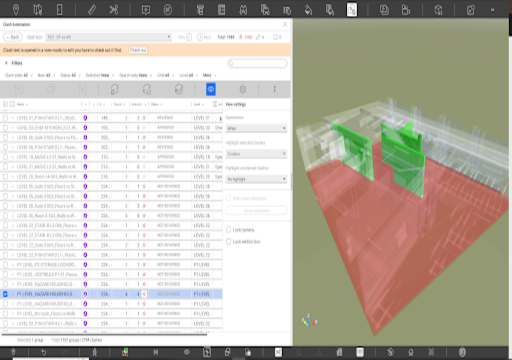
Task: Click the third round icon before the eye
Action: 179,89
